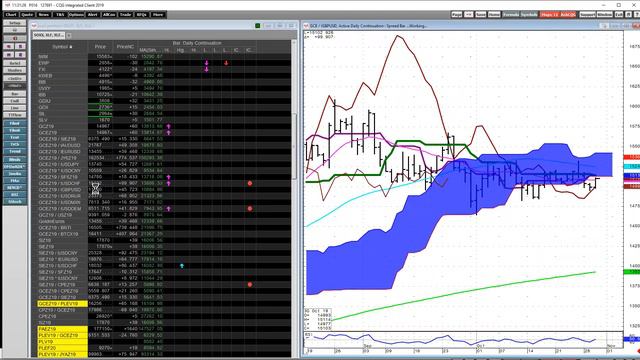The height and width of the screenshot is (360, 640).
Task: Open the Alert menu button
Action: coord(93,15)
